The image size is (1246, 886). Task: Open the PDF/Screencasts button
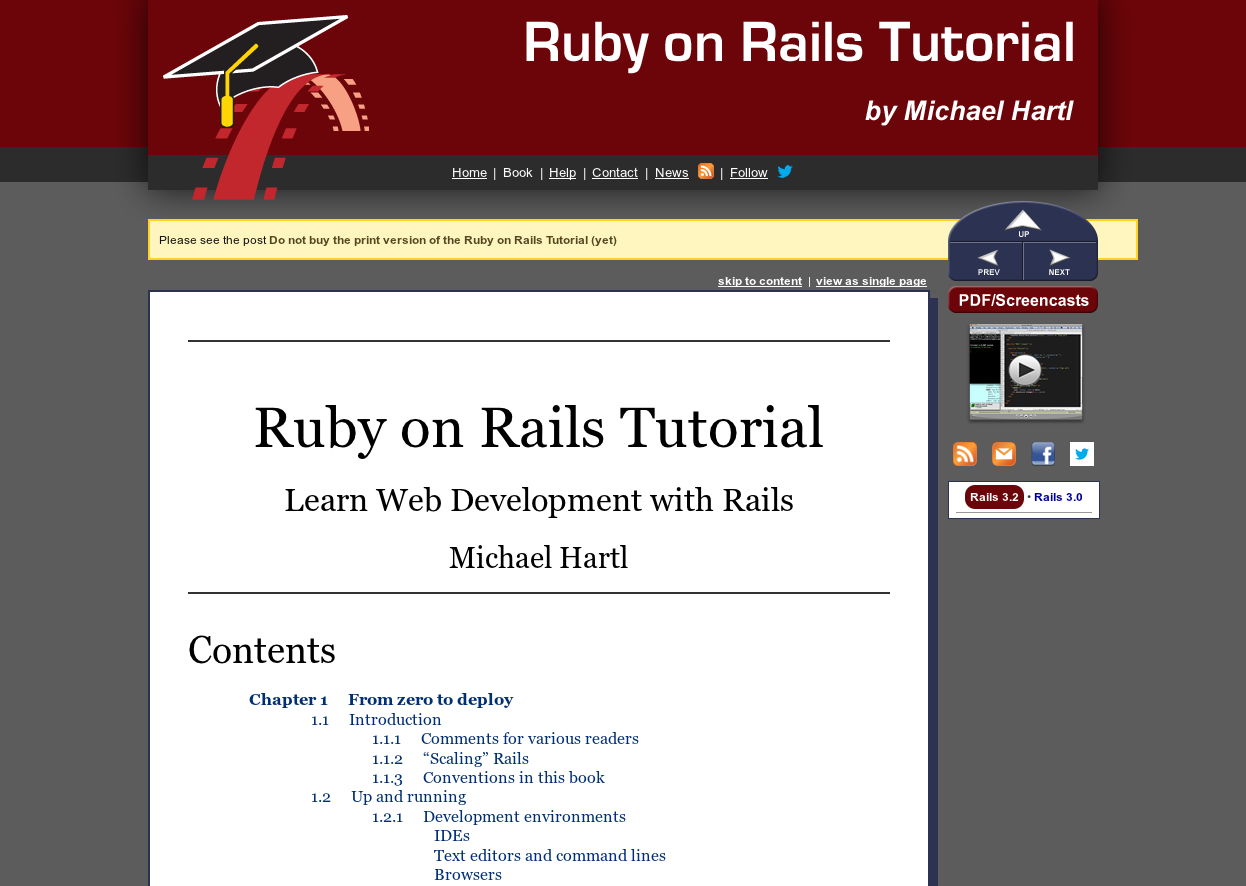click(1023, 300)
